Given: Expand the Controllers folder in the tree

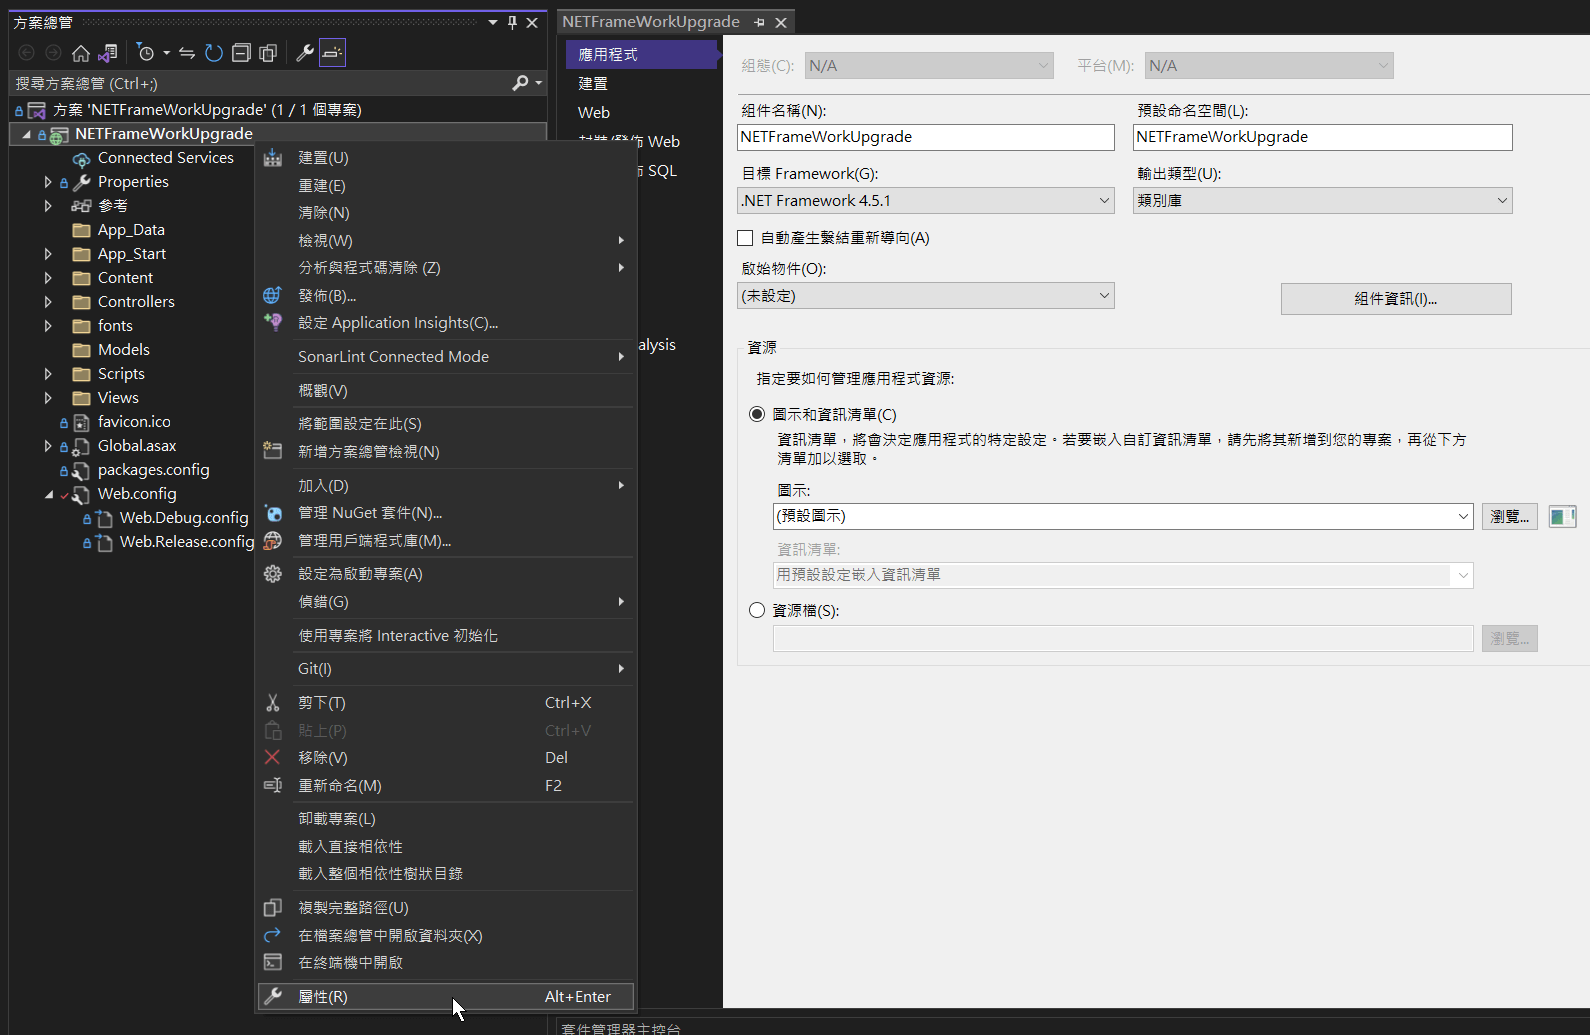Looking at the screenshot, I should pos(48,302).
